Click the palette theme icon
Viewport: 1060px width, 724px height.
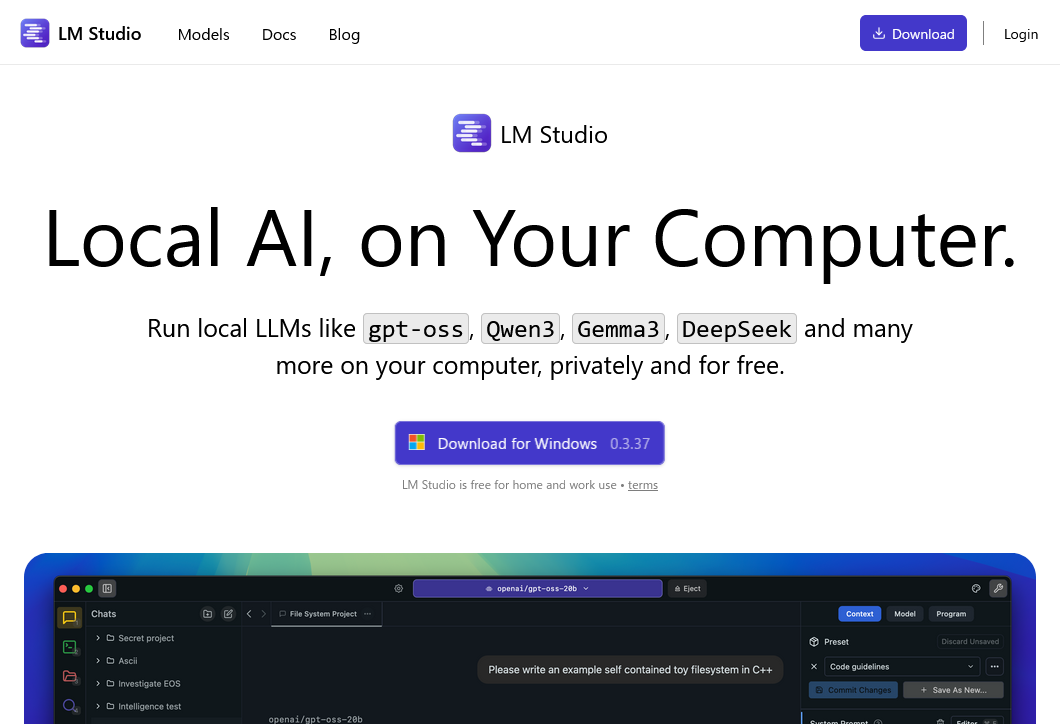pyautogui.click(x=976, y=588)
